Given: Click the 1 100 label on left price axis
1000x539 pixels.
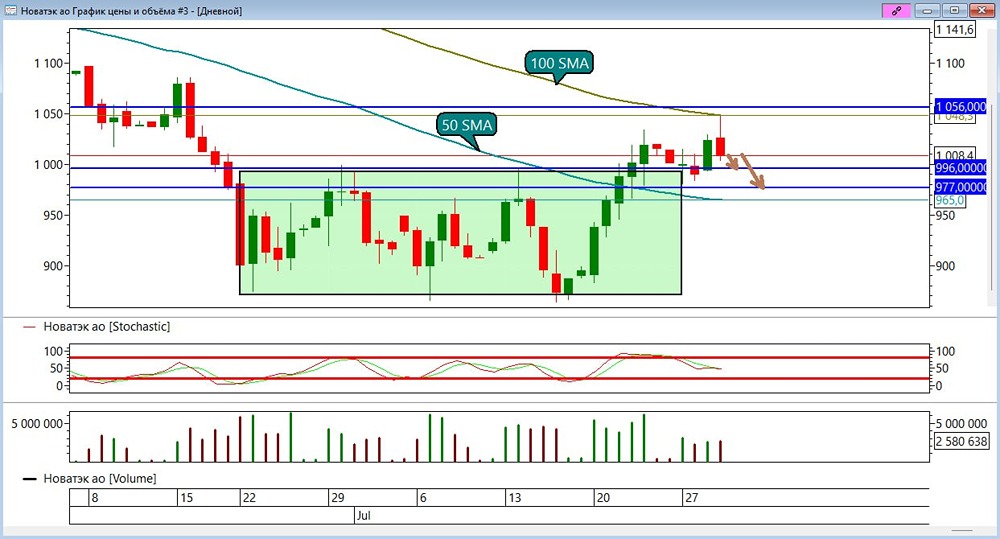Looking at the screenshot, I should (49, 63).
